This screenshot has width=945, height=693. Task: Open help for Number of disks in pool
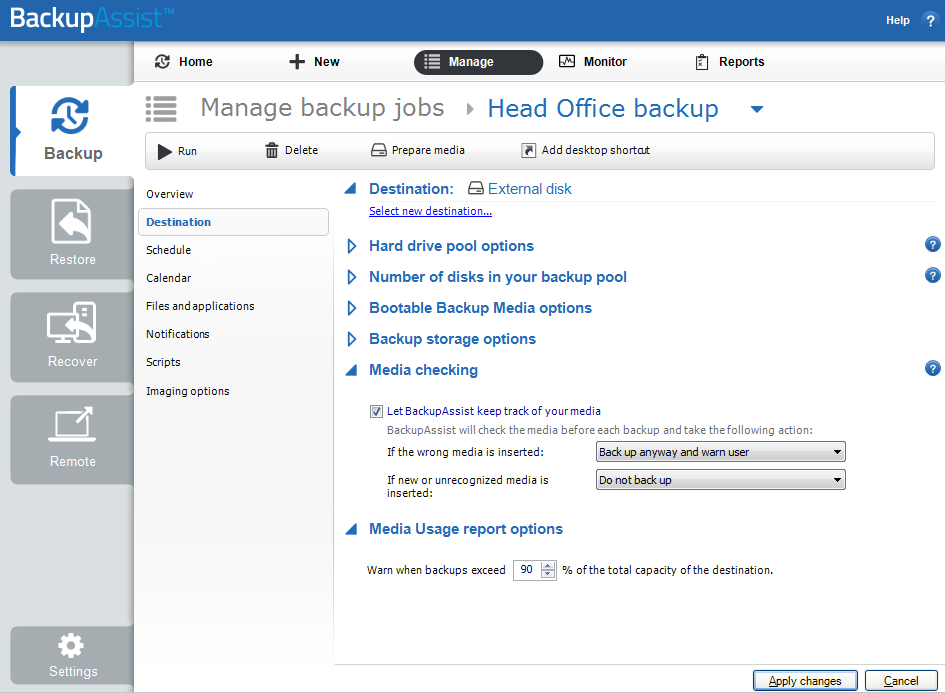point(932,275)
